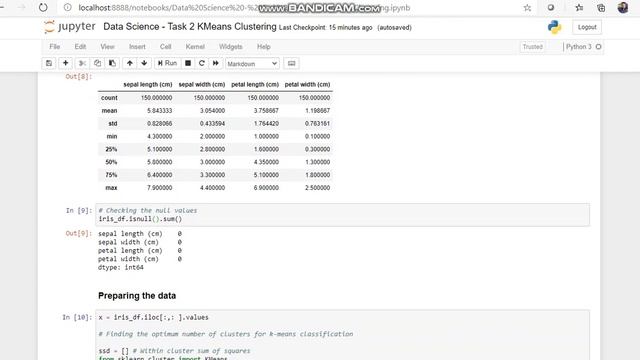The width and height of the screenshot is (640, 360).
Task: View site information icon in address bar
Action: coord(68,7)
